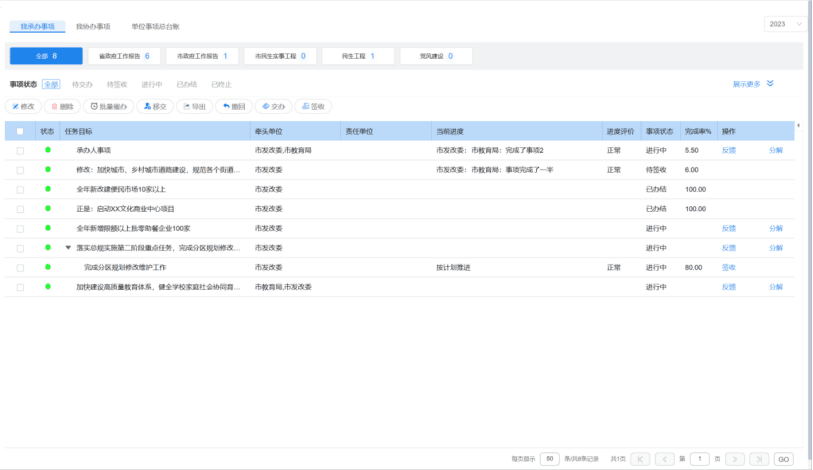Select the 市民生实事工程 0 category
Viewport: 813px width, 470px height.
tap(280, 56)
